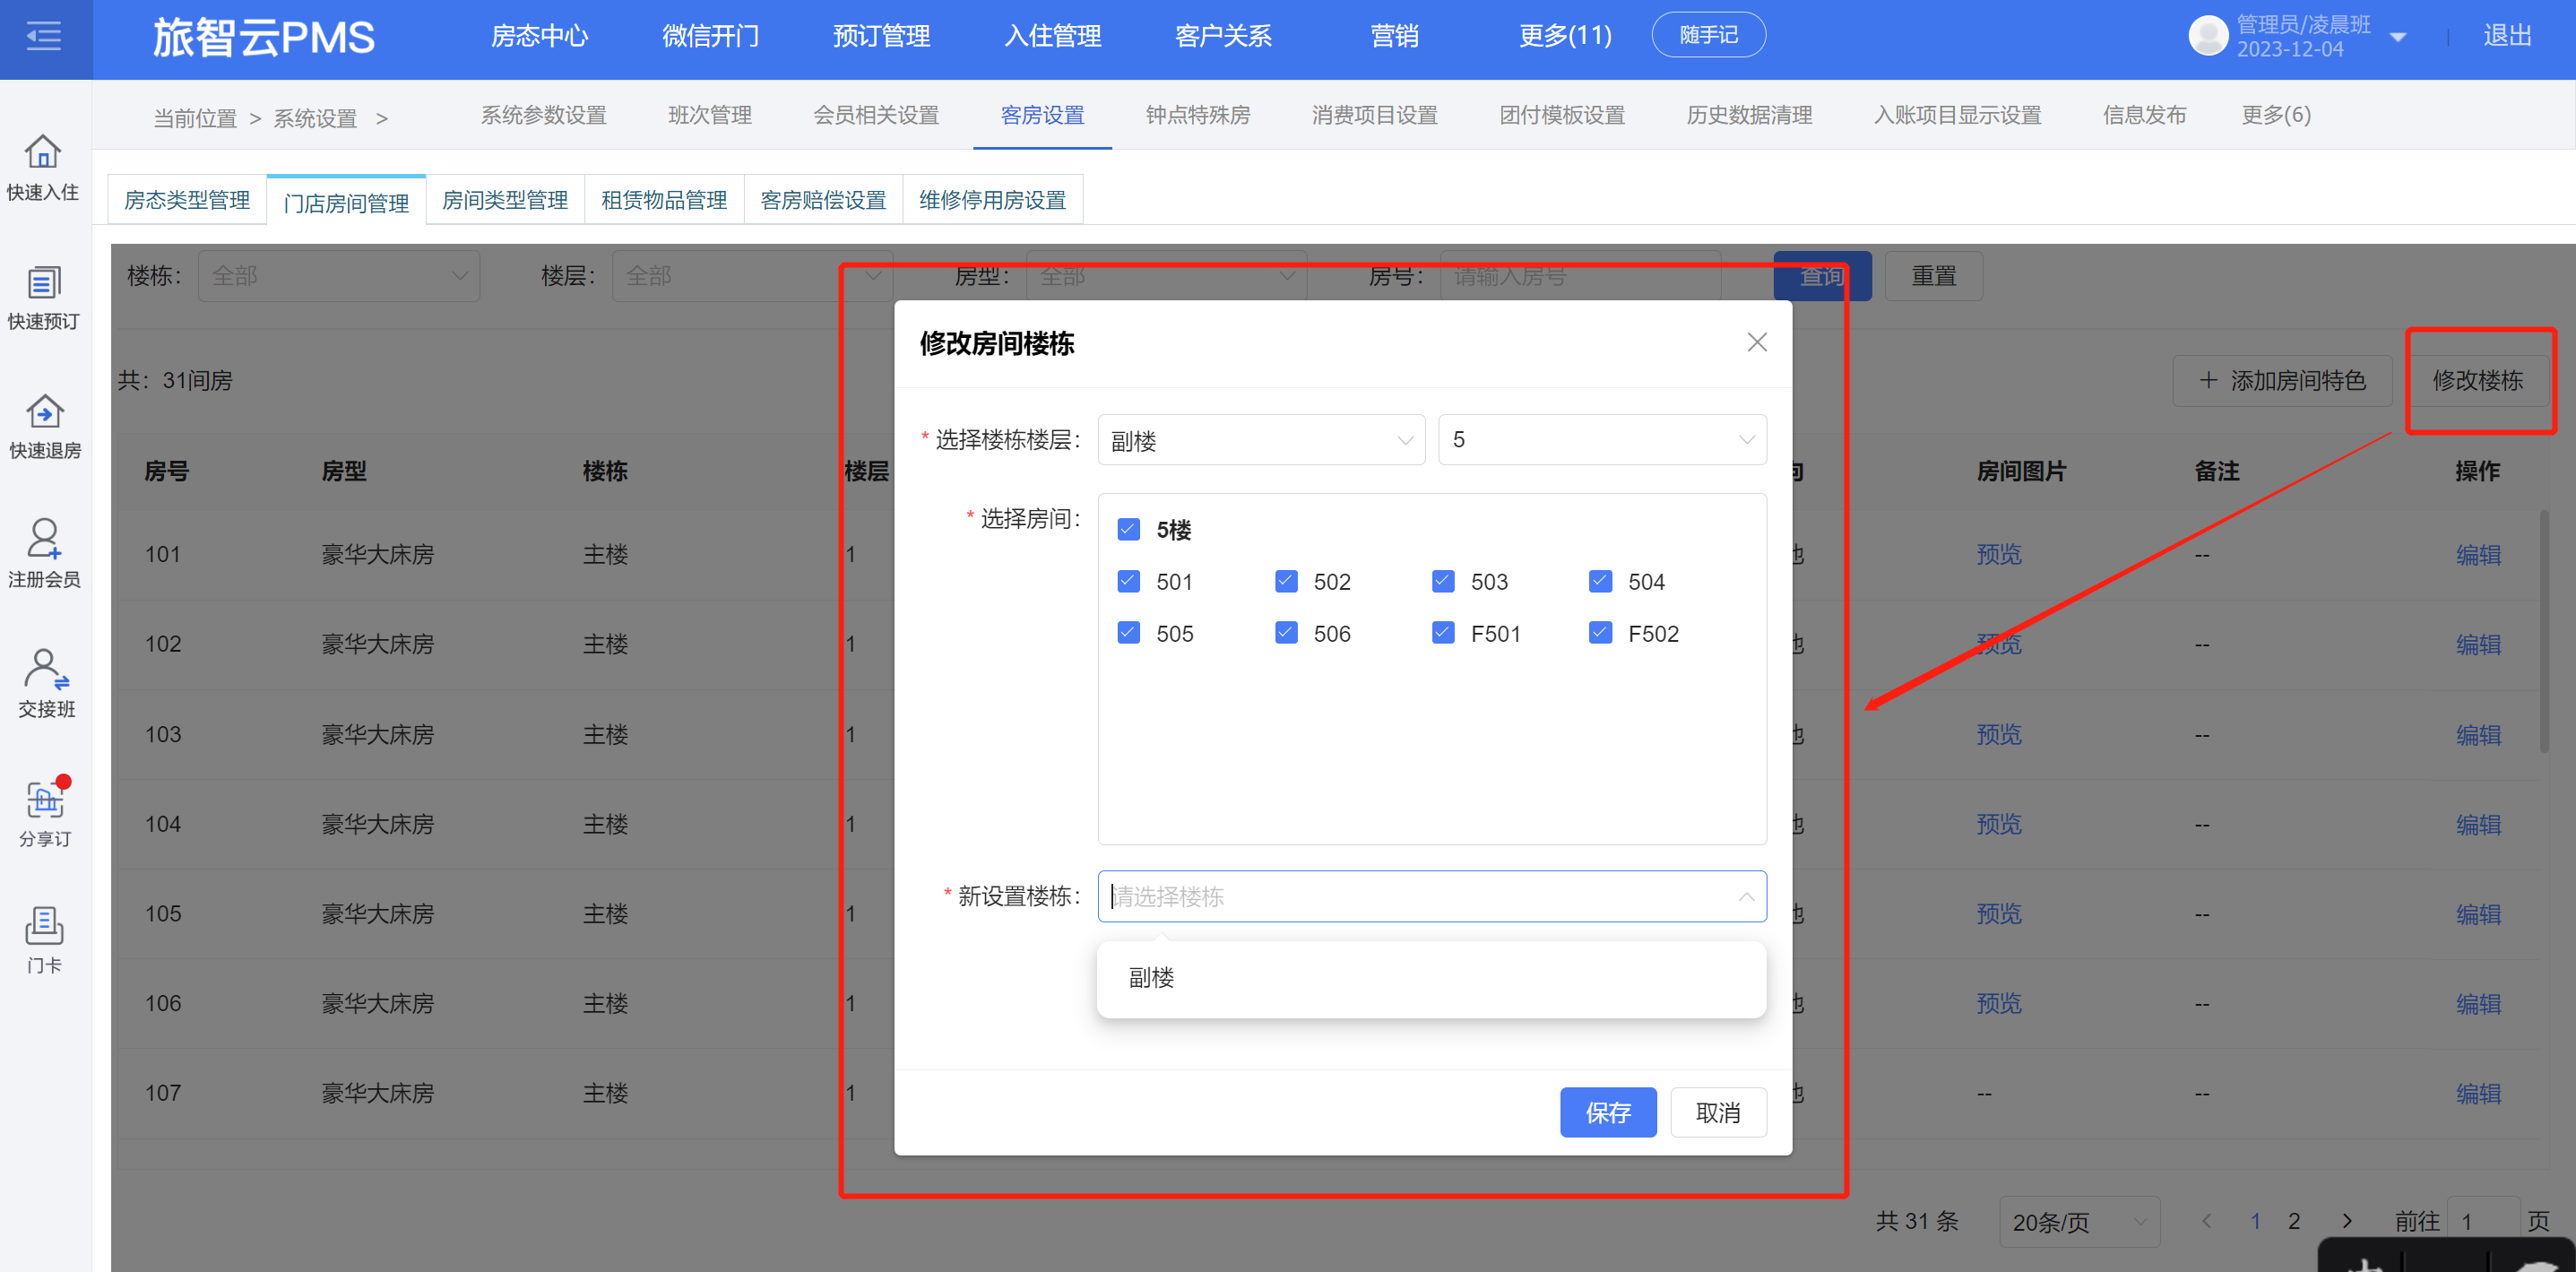Image resolution: width=2576 pixels, height=1272 pixels.
Task: Open 消费项目设置 settings tab
Action: pos(1375,115)
